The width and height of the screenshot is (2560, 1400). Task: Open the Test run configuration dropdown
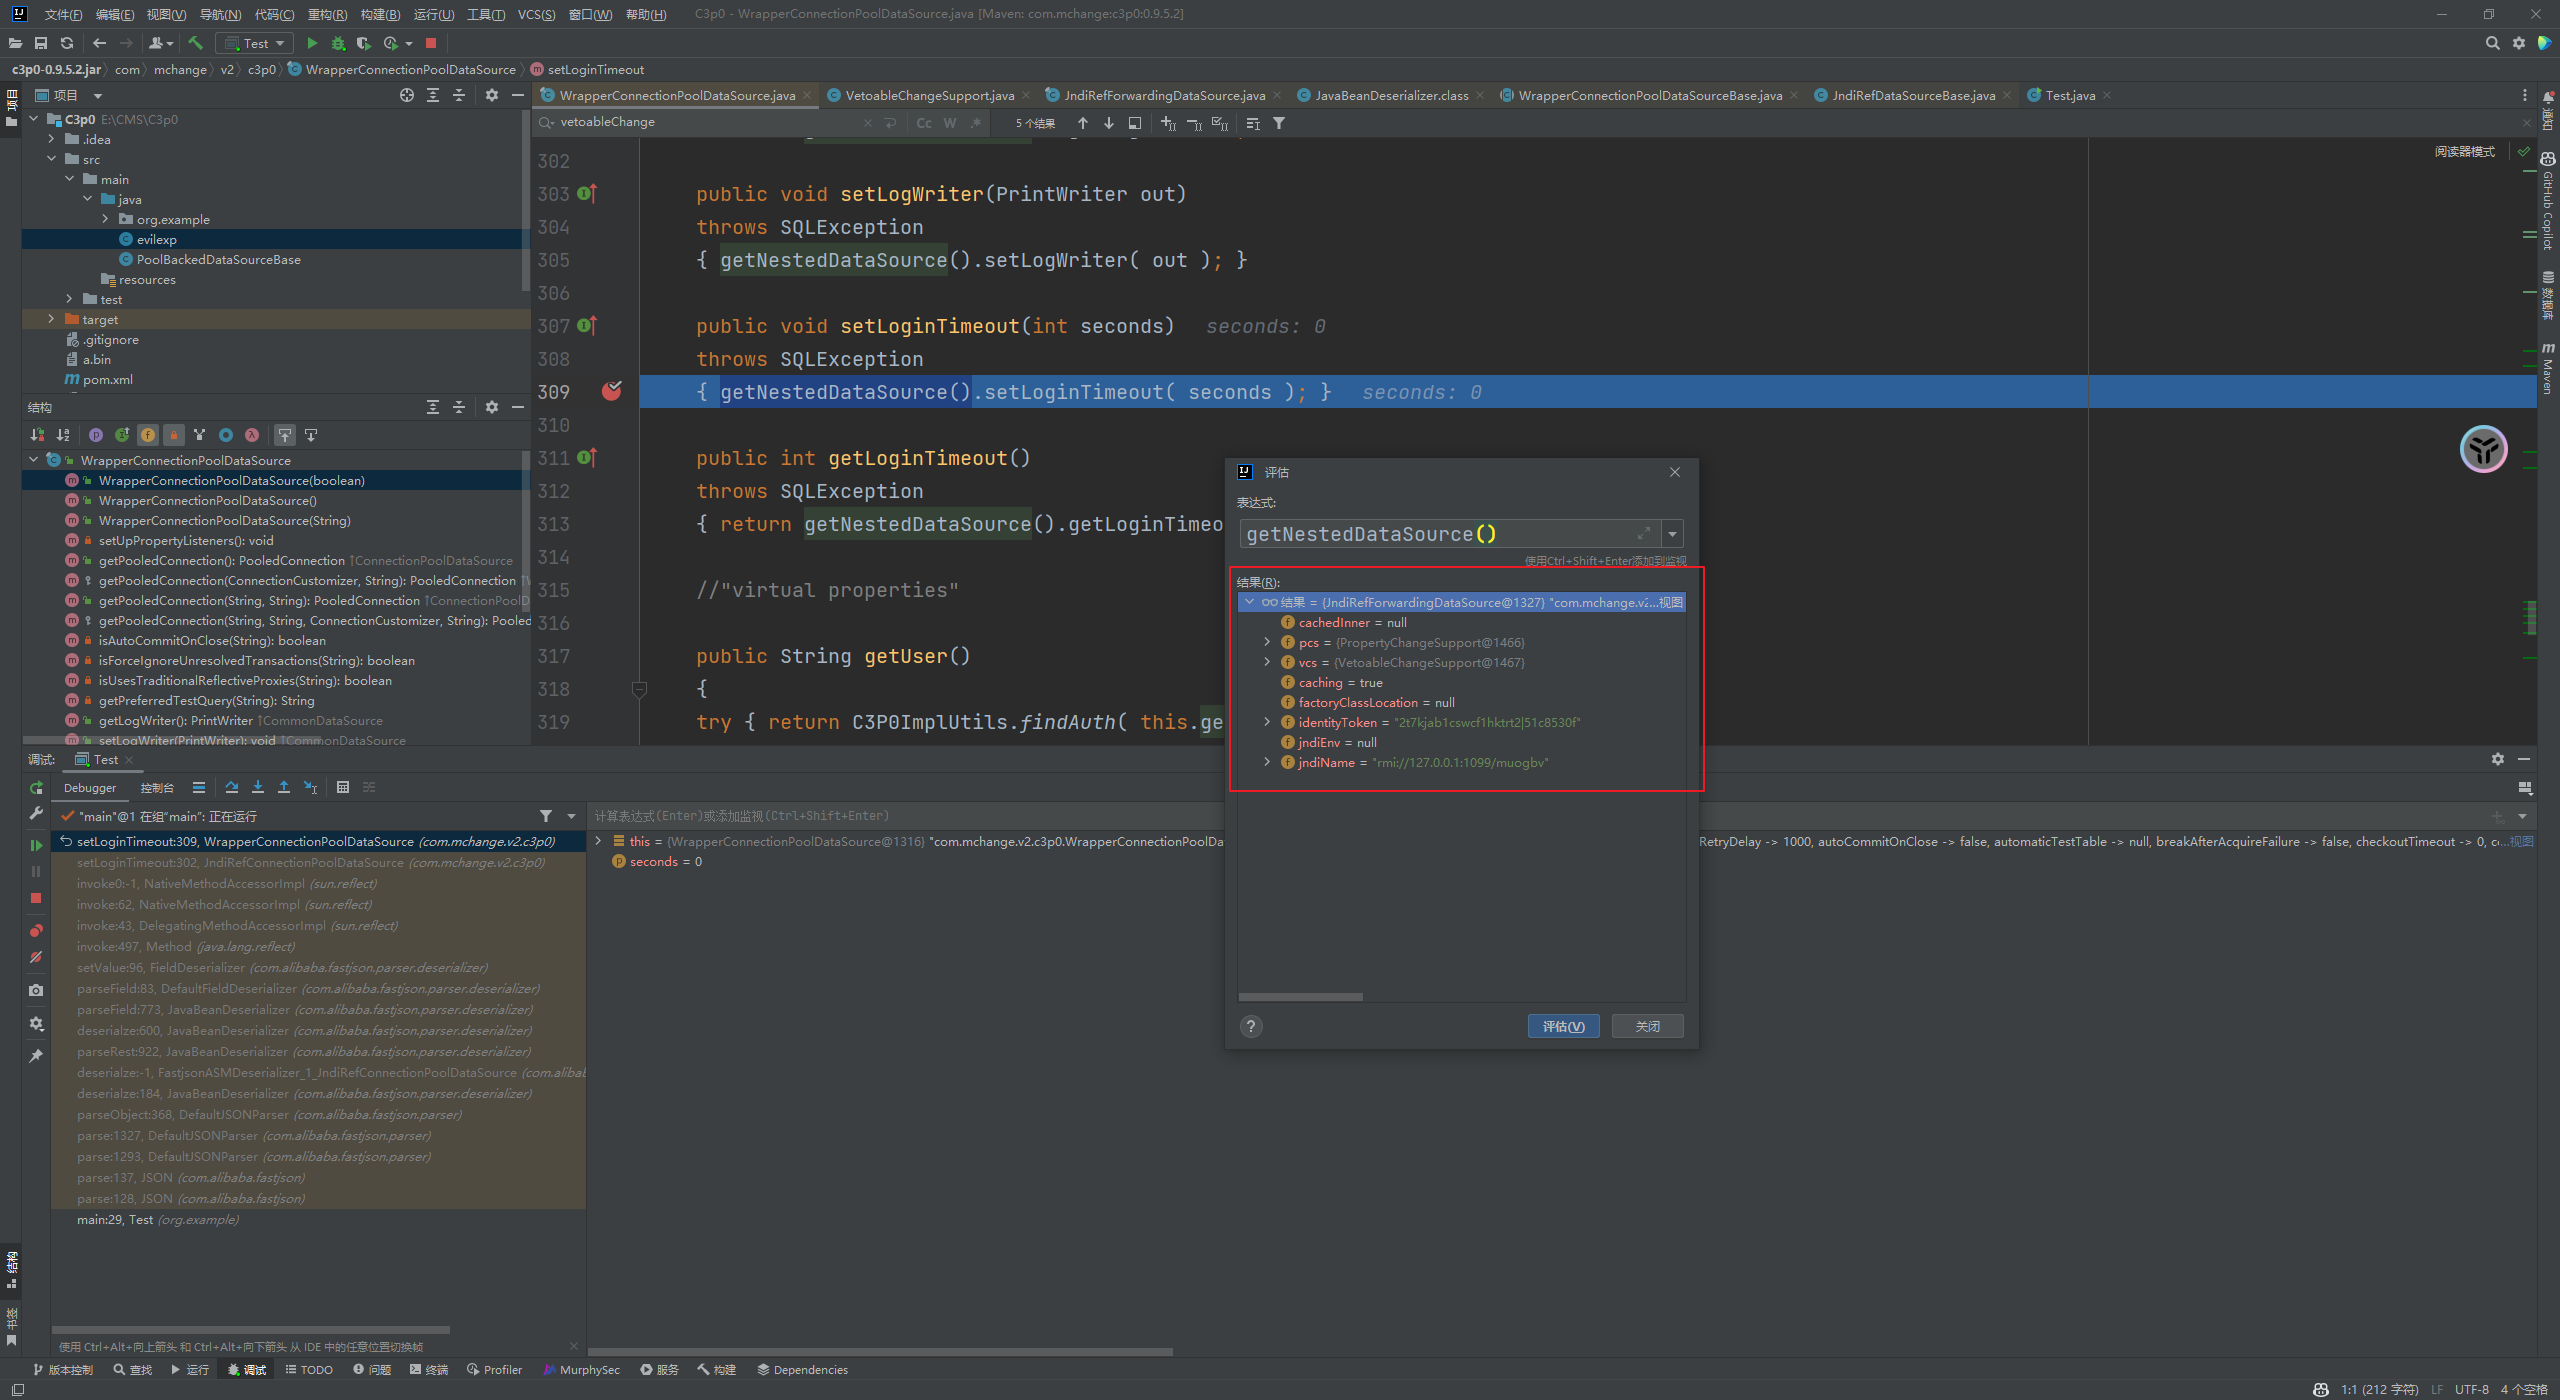255,43
